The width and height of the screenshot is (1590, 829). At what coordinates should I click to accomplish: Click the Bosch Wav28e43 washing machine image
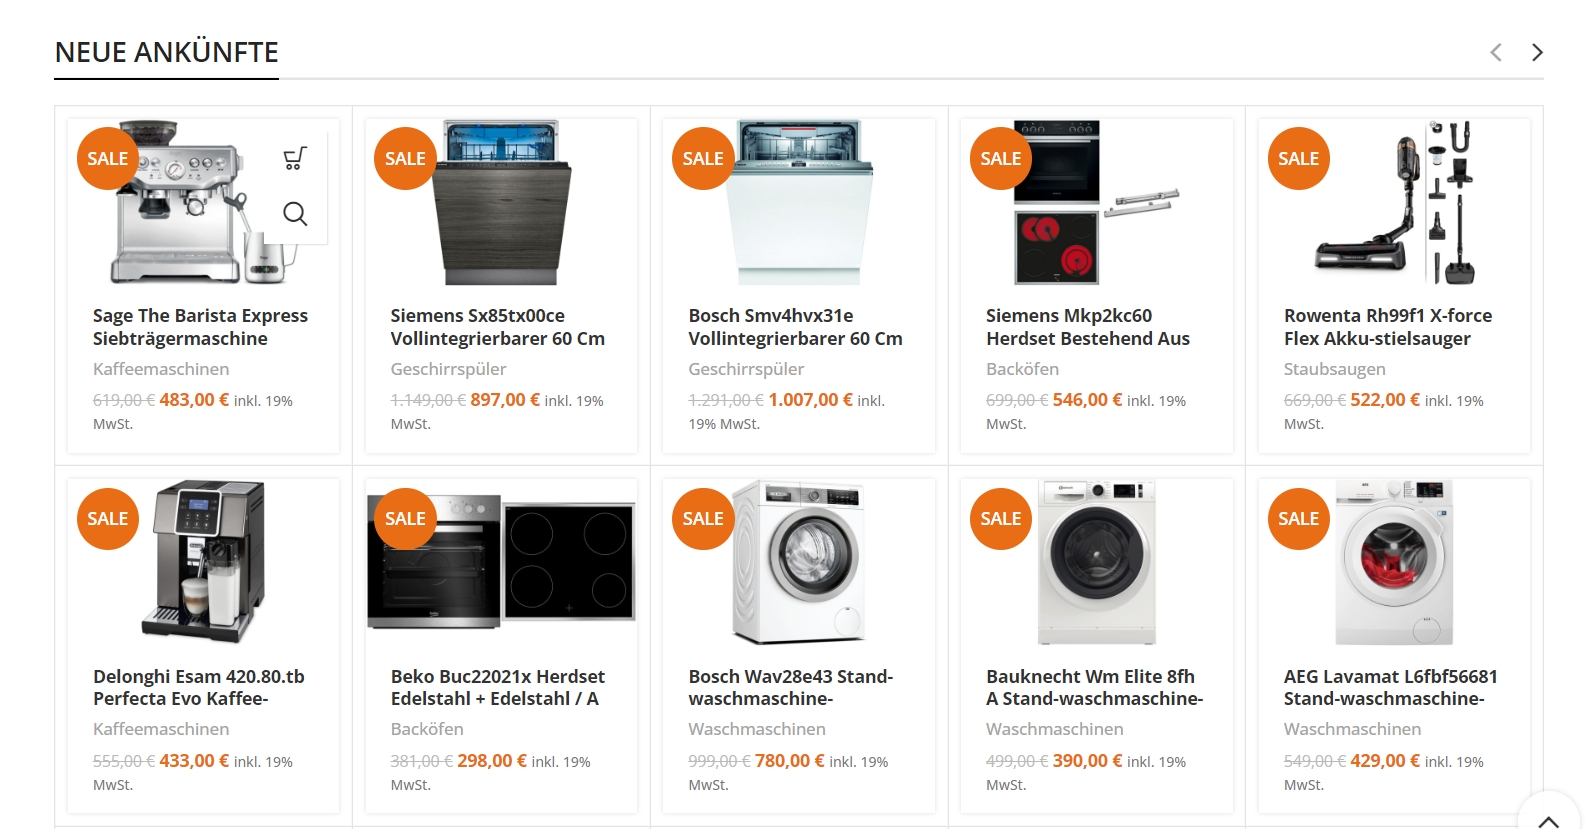coord(798,562)
